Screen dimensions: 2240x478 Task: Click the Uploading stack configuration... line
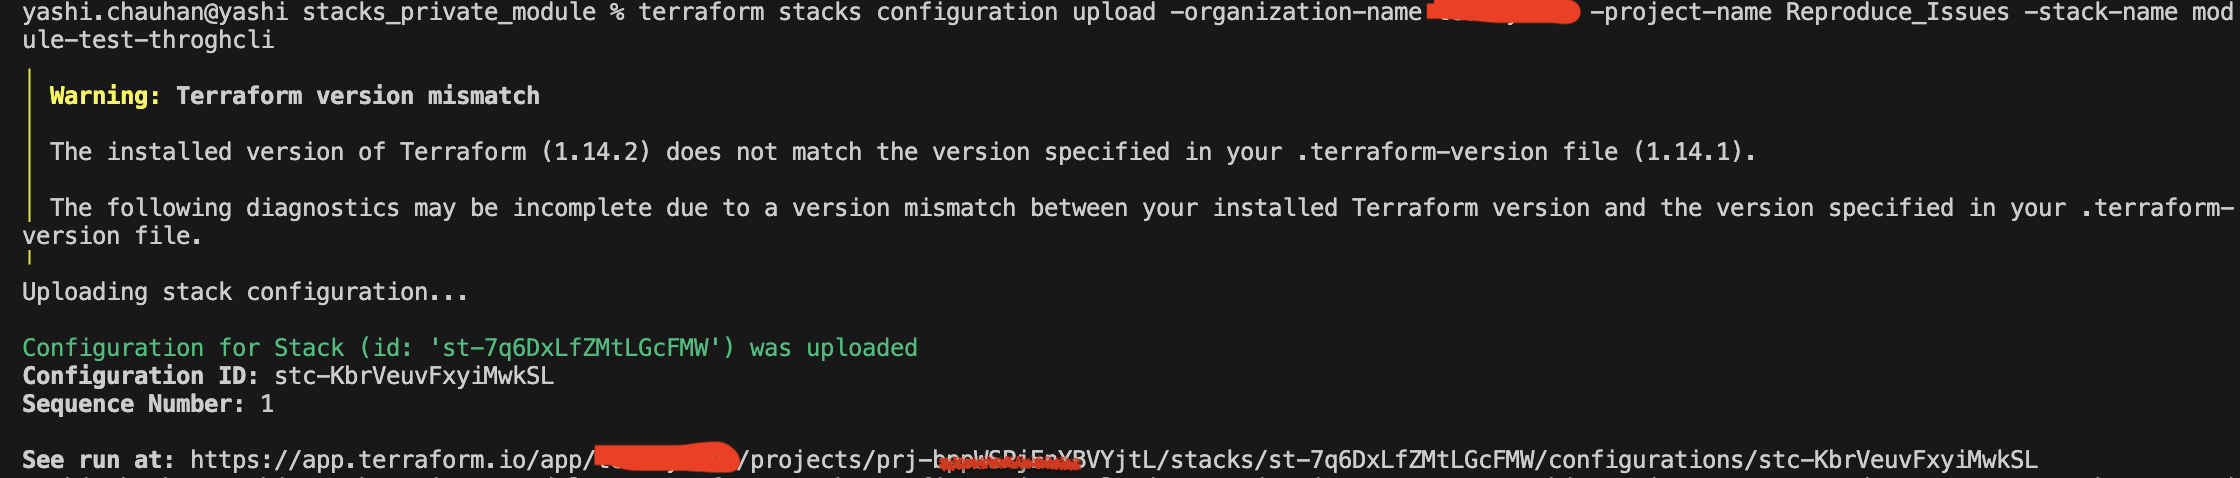click(245, 292)
